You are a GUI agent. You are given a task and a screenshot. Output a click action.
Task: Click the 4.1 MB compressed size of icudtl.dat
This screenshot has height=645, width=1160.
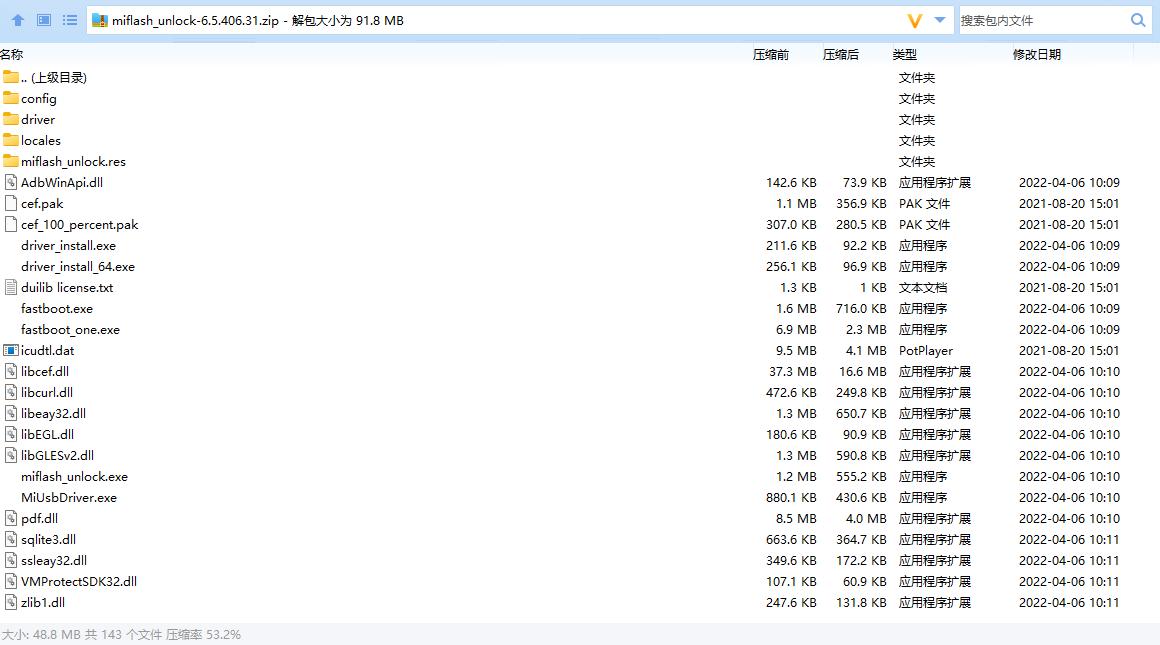866,351
